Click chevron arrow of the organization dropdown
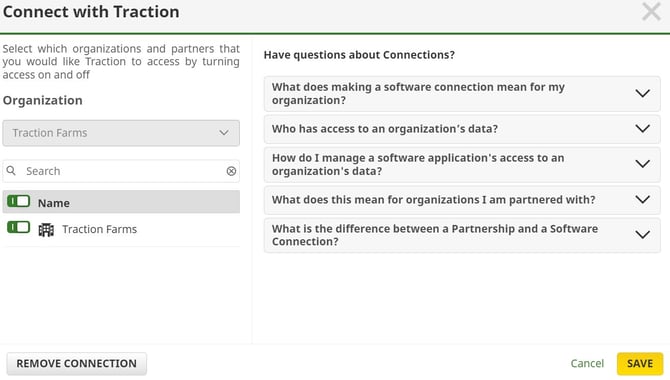 point(224,133)
